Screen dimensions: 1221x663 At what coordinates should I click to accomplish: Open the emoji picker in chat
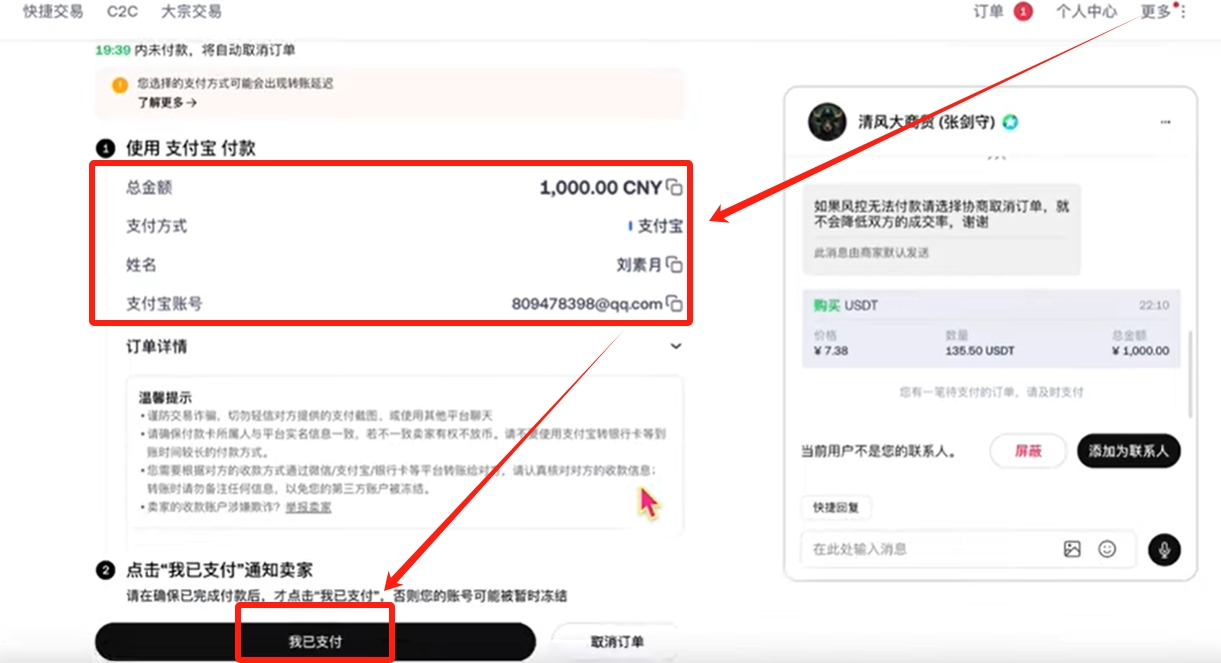click(x=1107, y=549)
